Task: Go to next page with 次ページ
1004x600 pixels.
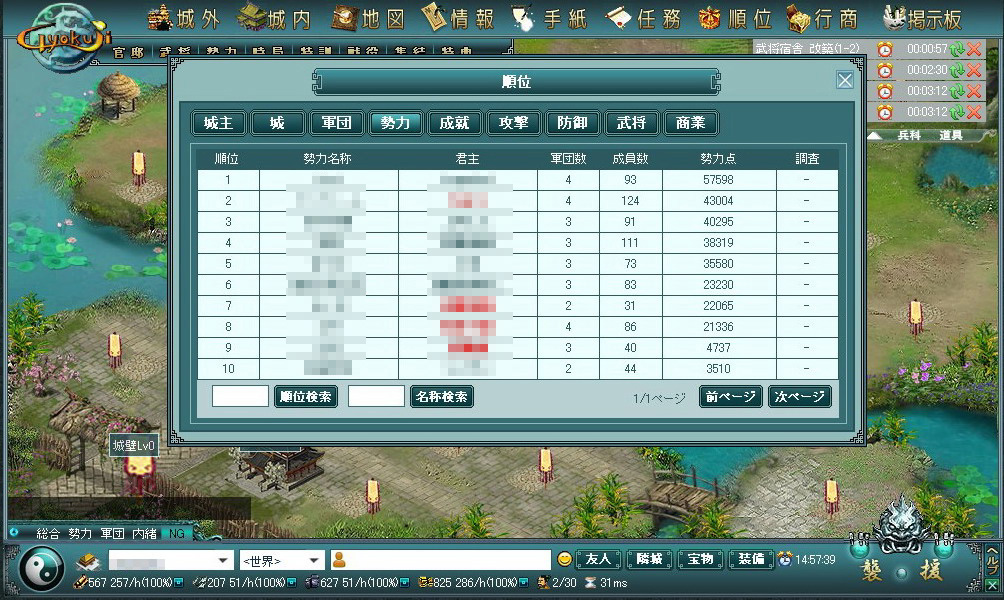Action: 800,396
